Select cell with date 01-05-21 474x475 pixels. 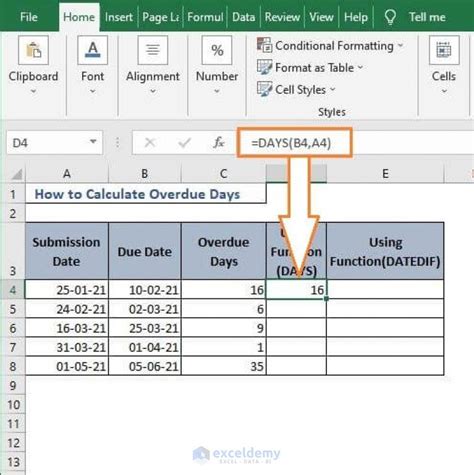tap(67, 366)
